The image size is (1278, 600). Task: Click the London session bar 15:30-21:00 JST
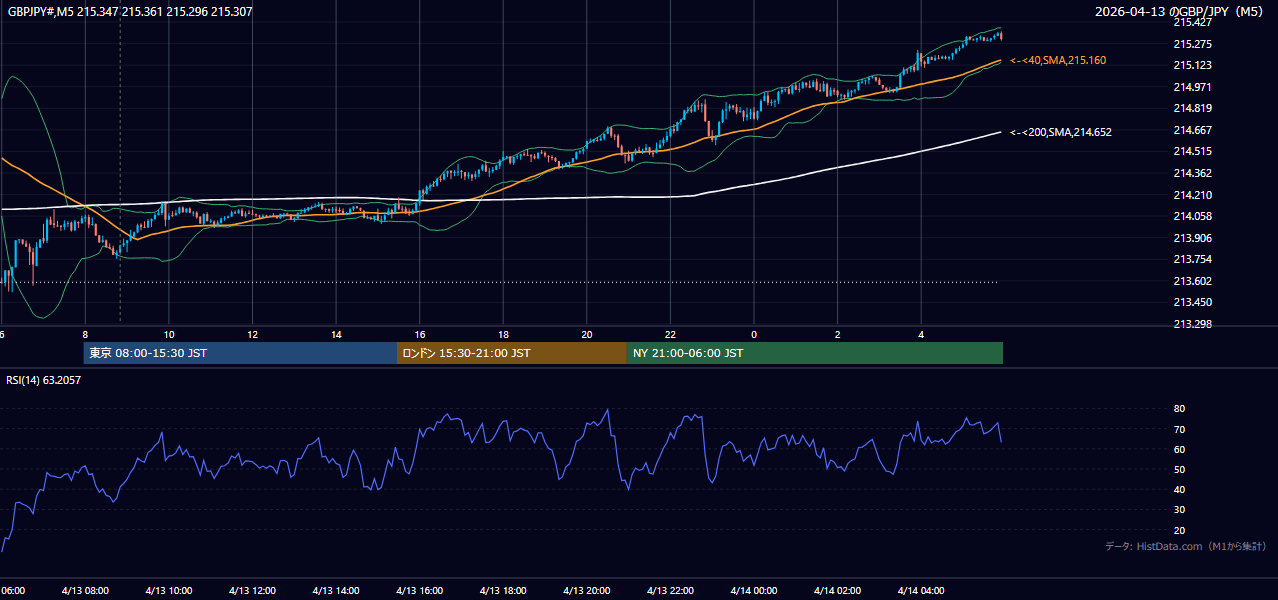pos(512,353)
